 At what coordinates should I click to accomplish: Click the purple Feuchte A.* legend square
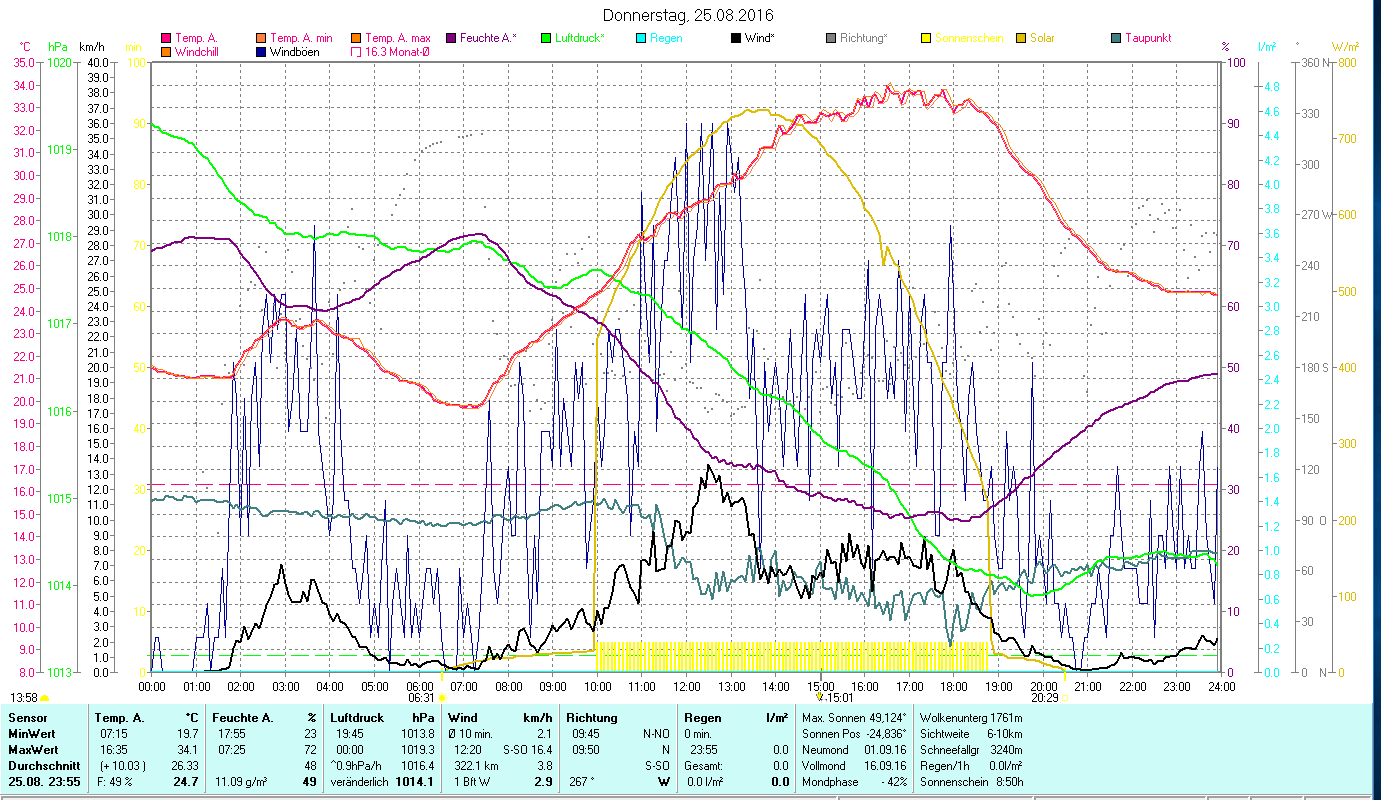click(450, 38)
